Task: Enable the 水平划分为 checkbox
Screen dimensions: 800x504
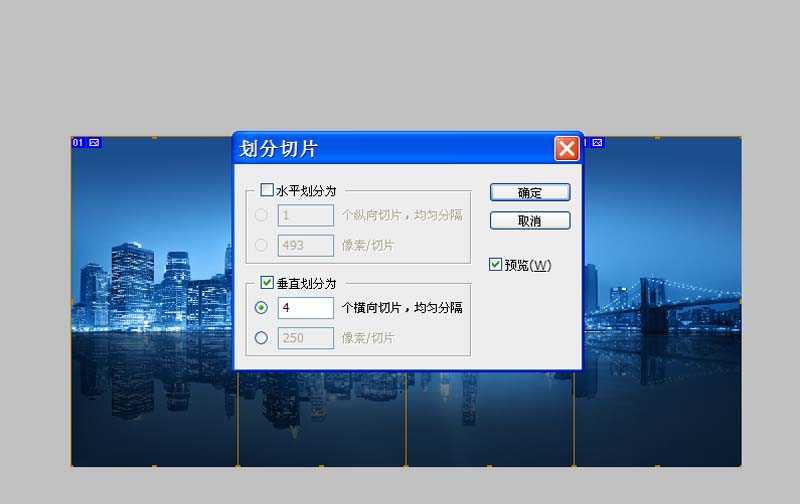Action: pyautogui.click(x=267, y=190)
